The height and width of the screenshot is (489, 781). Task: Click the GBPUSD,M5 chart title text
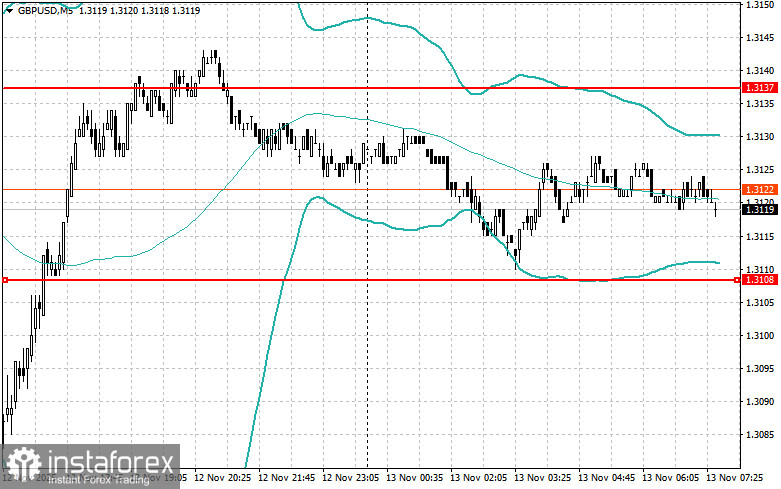click(x=45, y=10)
